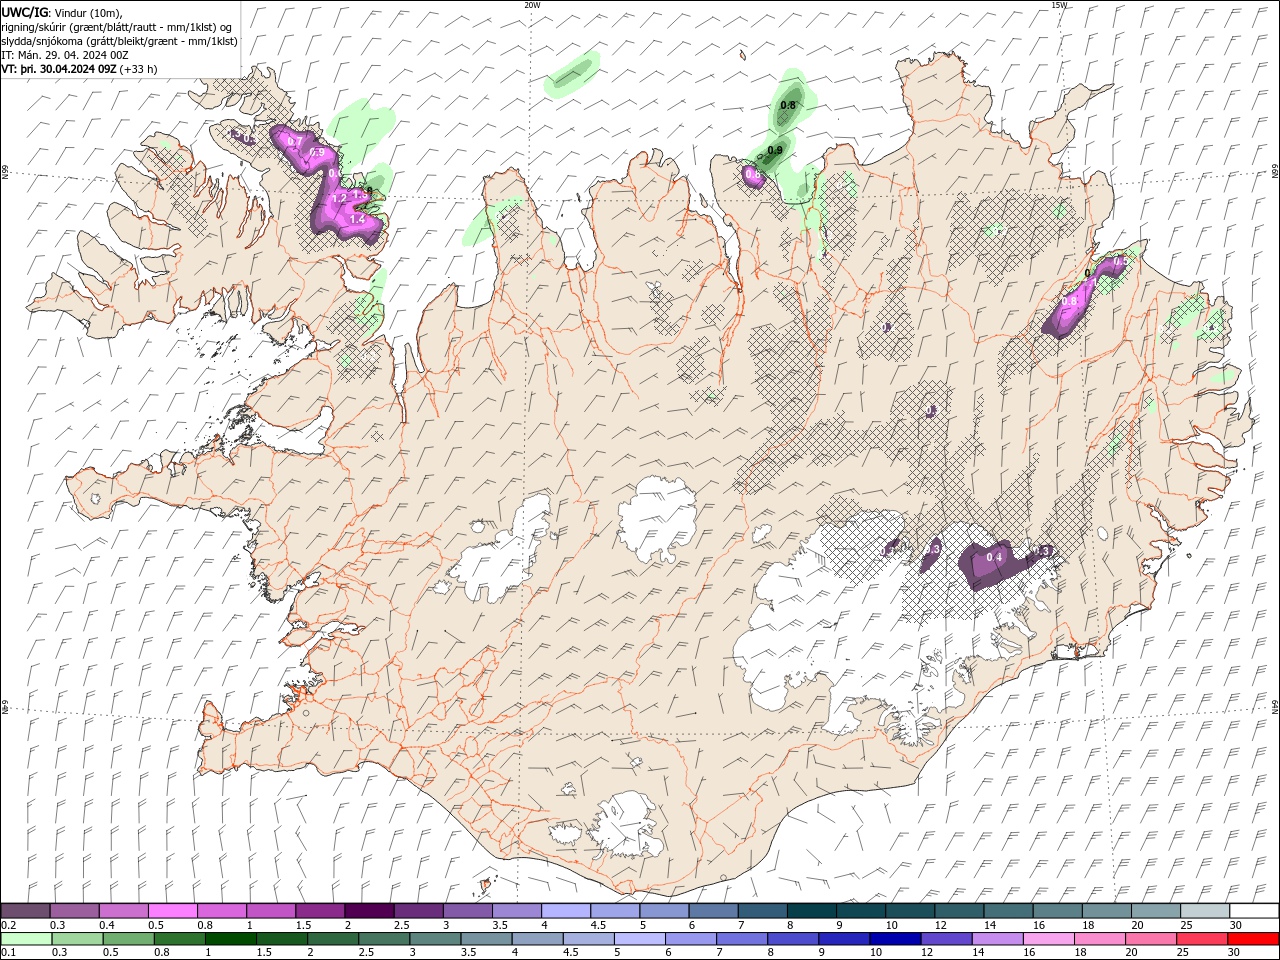
Task: Click the '1.2' value in Westfjords purple area
Action: tap(339, 199)
